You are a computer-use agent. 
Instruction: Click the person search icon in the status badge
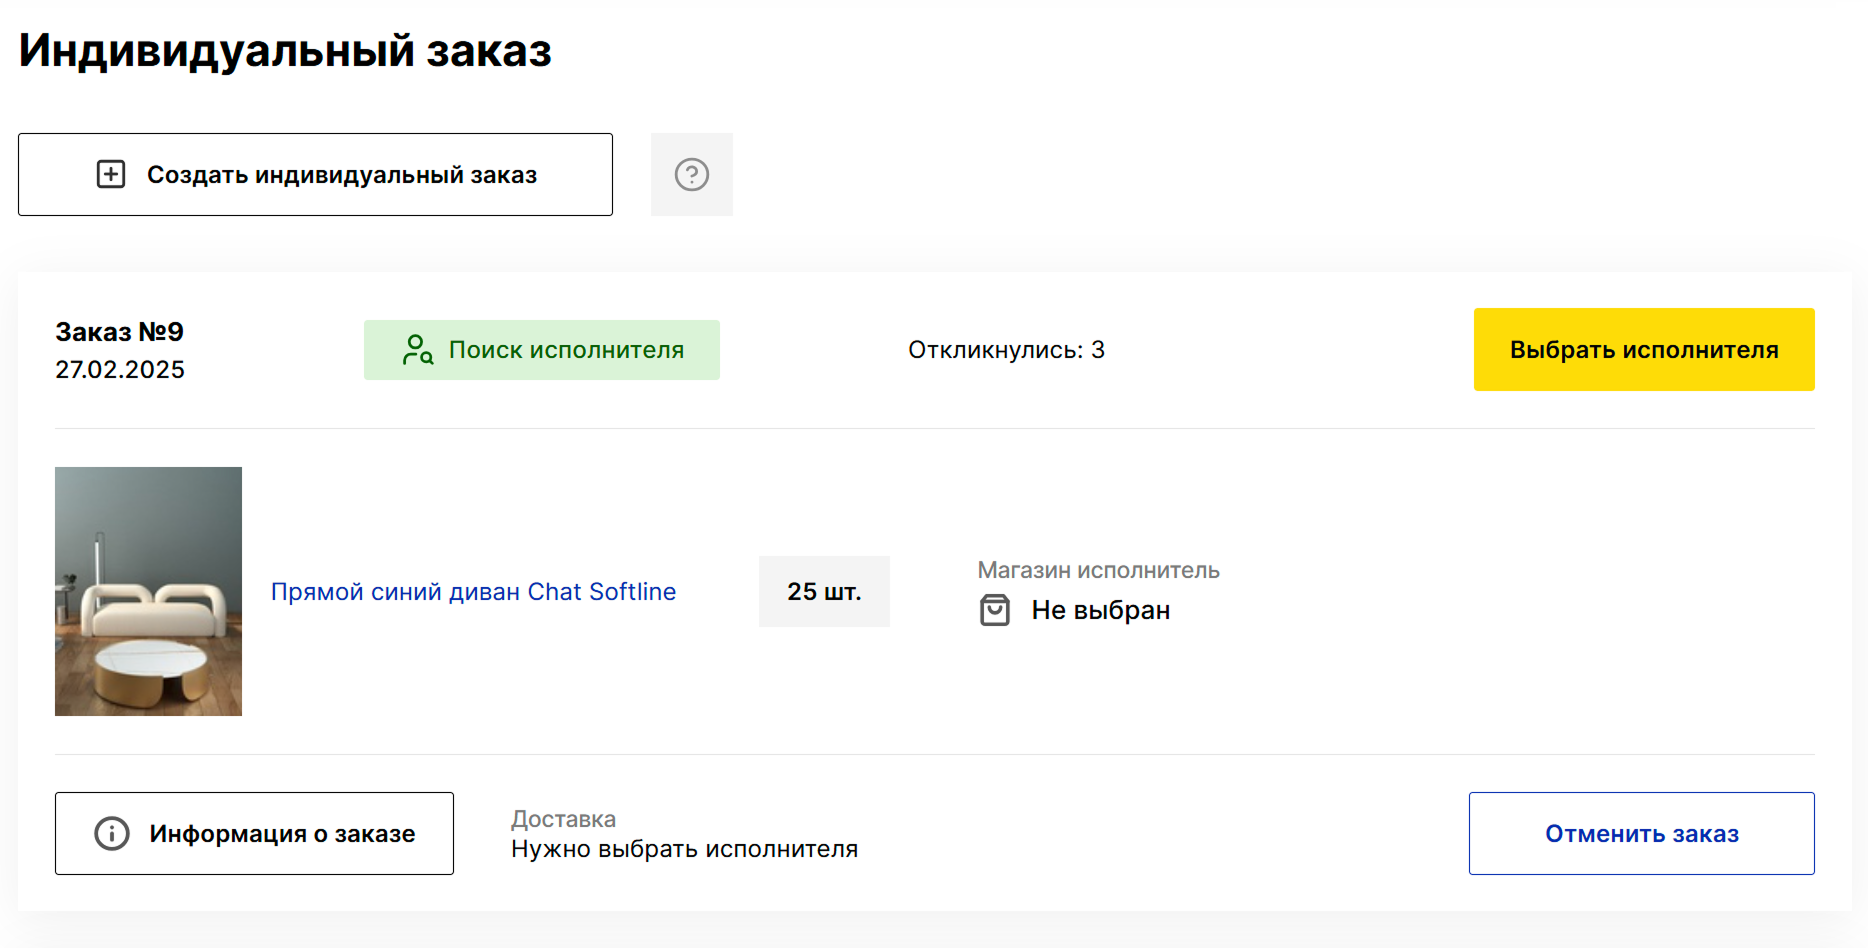click(x=417, y=350)
